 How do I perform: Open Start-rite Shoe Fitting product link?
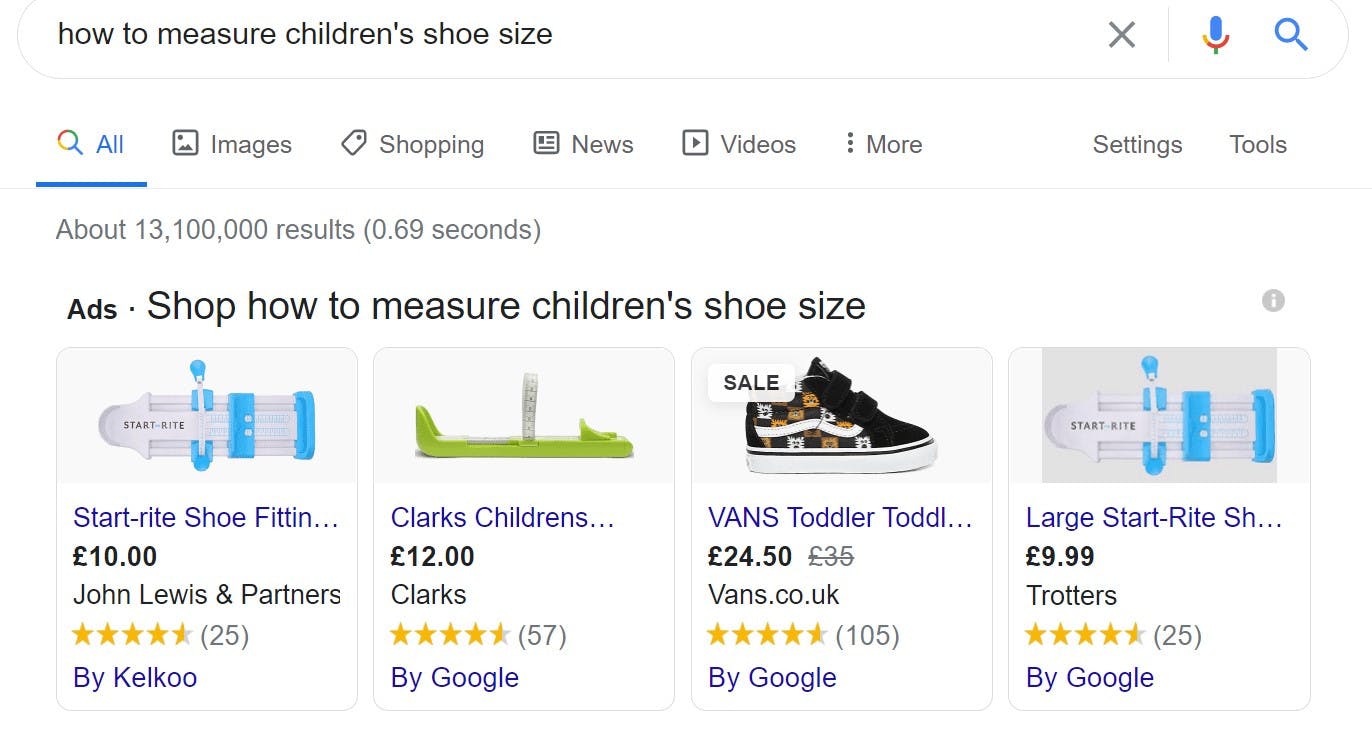[x=206, y=517]
